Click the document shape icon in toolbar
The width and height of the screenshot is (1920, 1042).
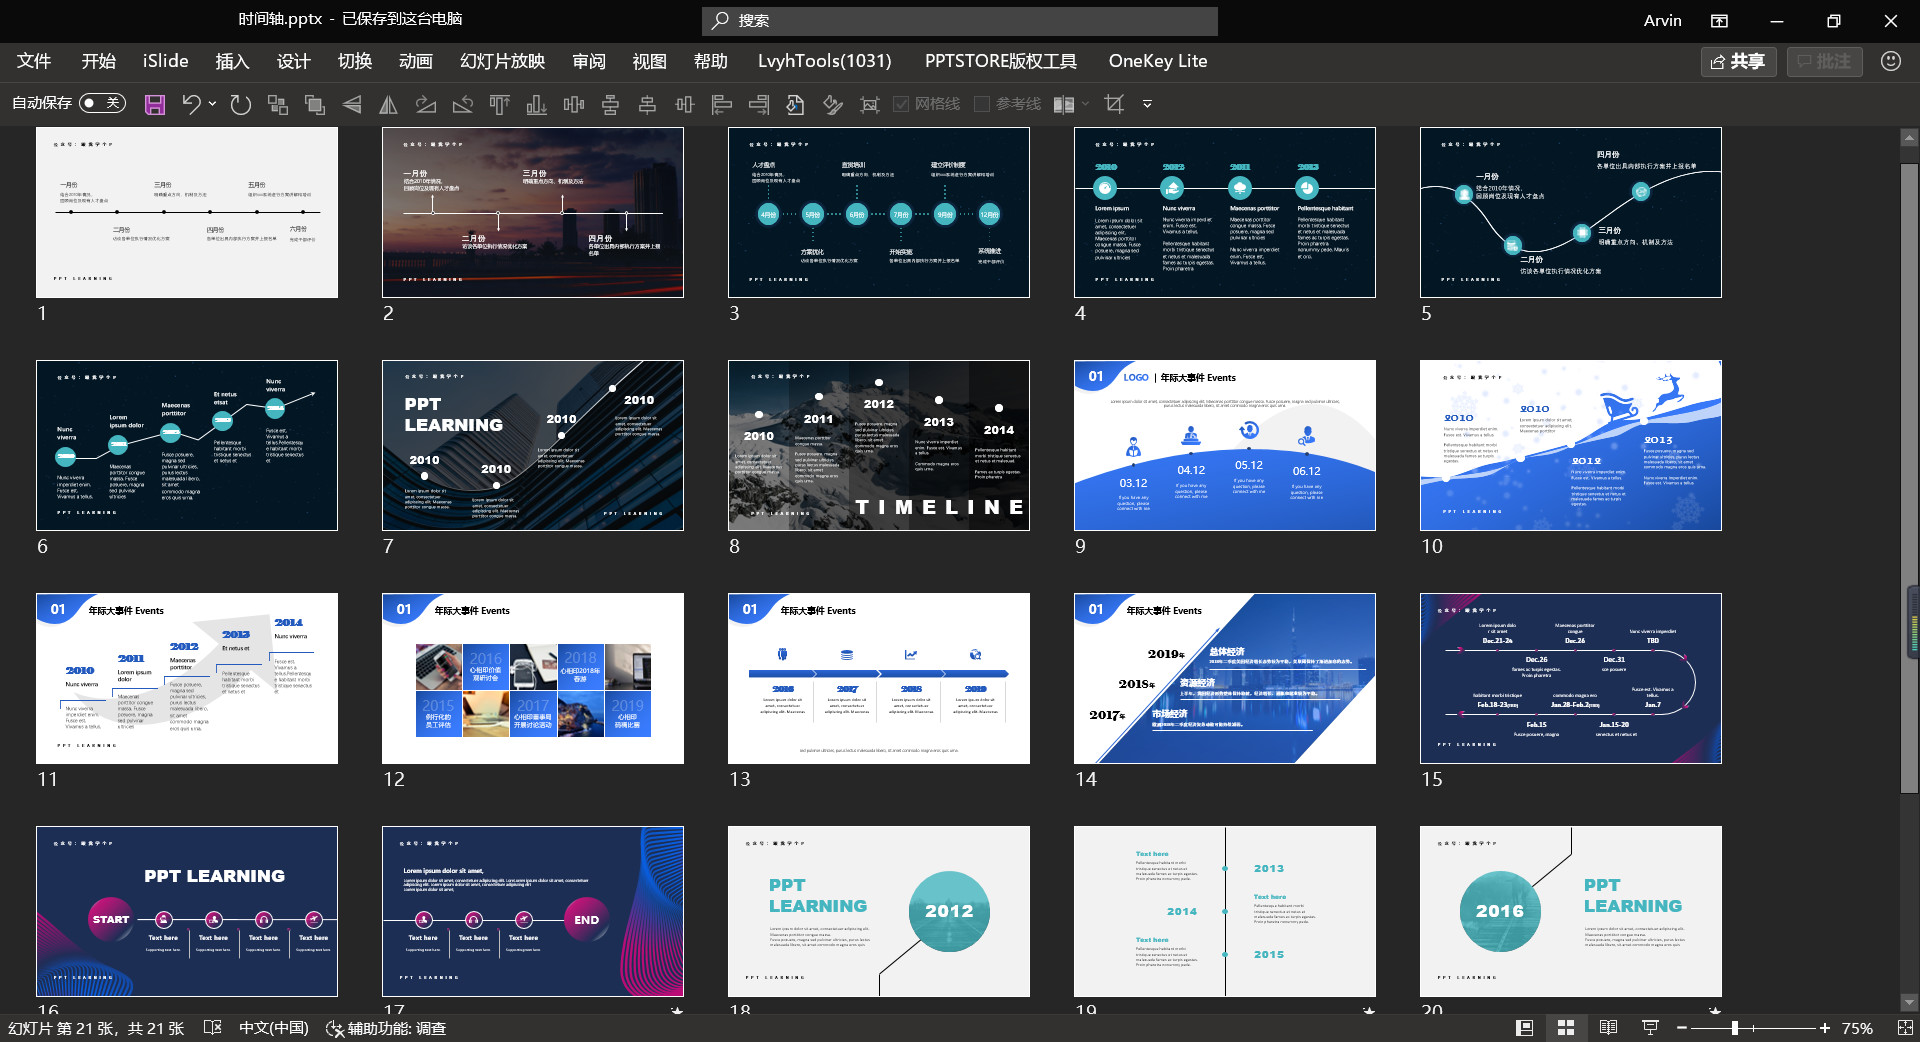click(796, 104)
